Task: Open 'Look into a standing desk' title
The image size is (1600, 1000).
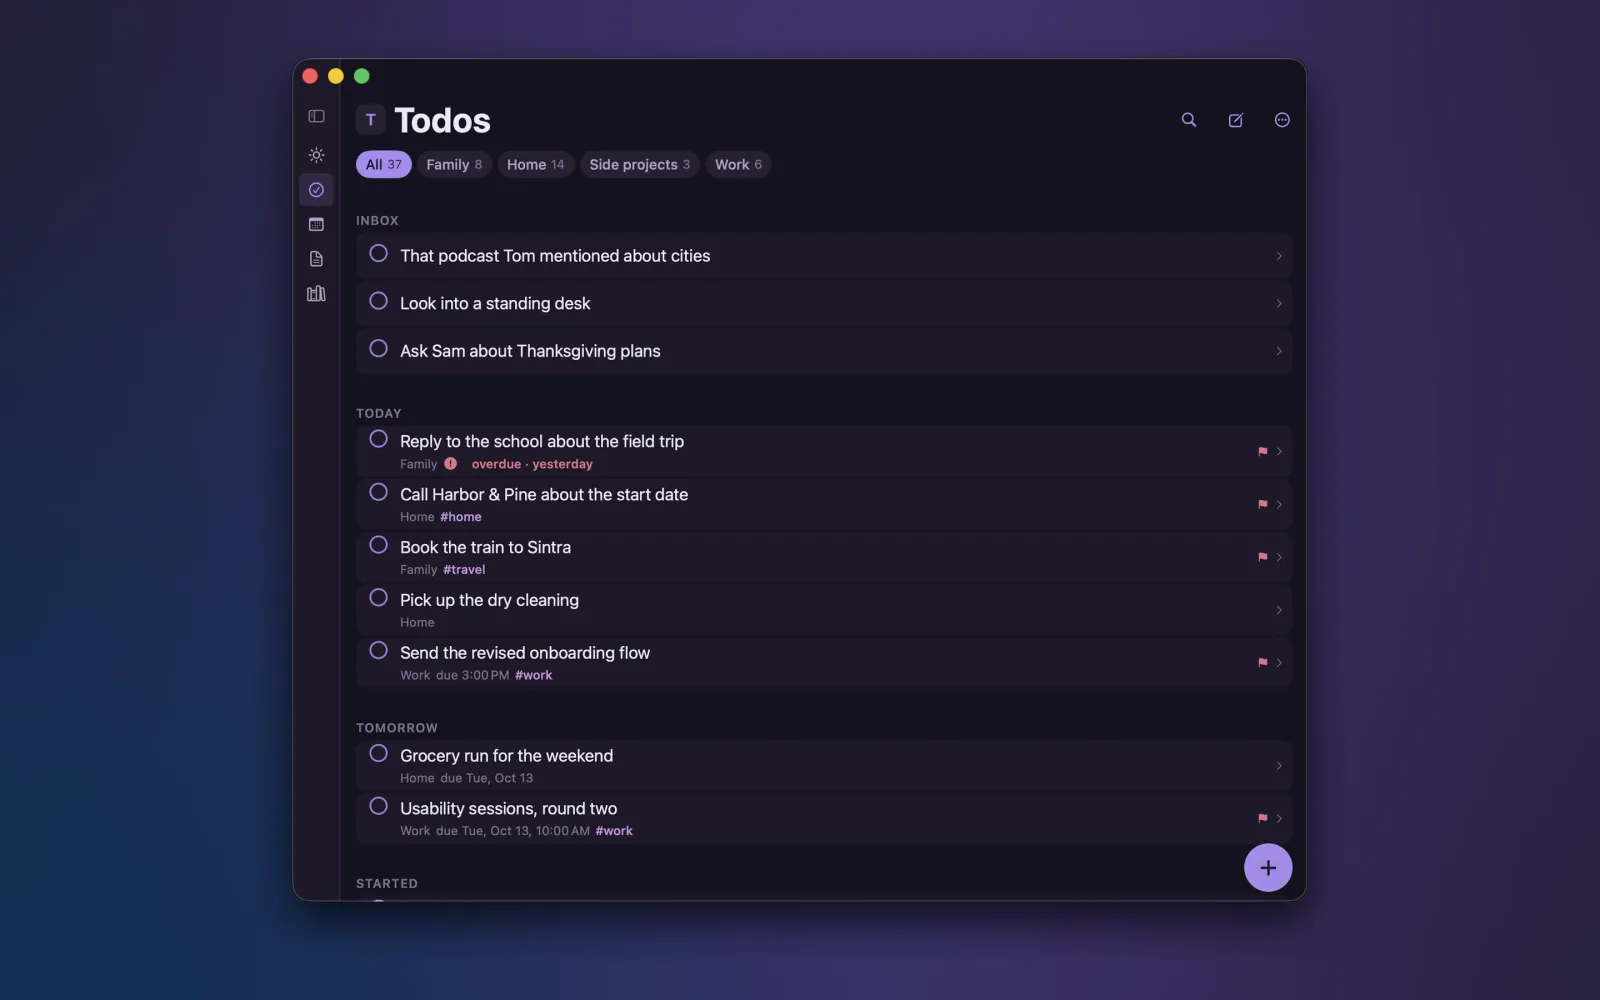Action: [x=495, y=304]
